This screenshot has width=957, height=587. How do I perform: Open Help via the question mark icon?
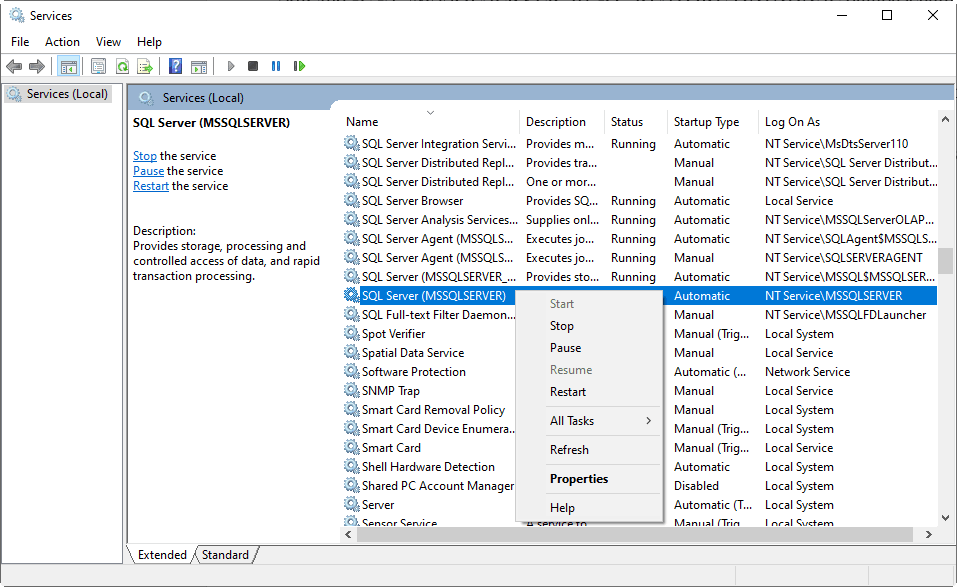click(x=175, y=66)
